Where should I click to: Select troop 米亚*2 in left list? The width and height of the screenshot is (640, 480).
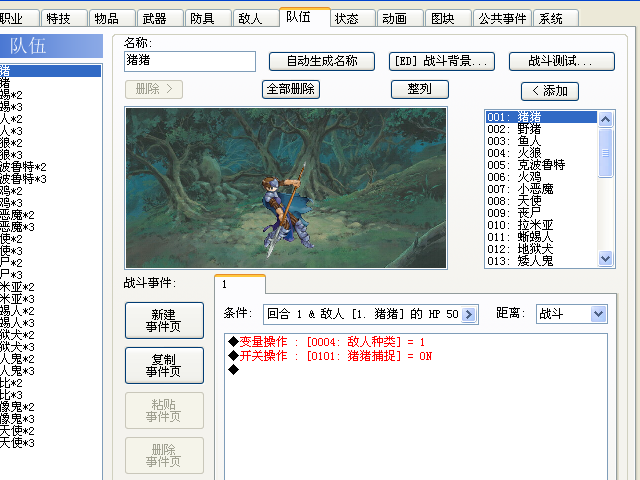click(50, 287)
